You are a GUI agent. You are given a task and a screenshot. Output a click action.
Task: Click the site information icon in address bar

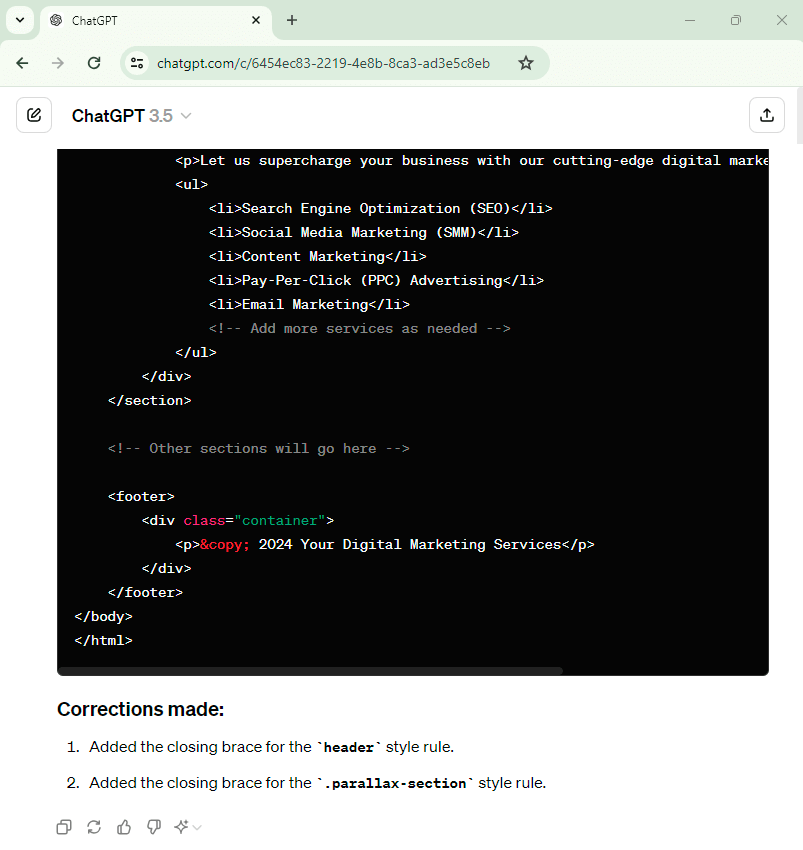tap(137, 63)
